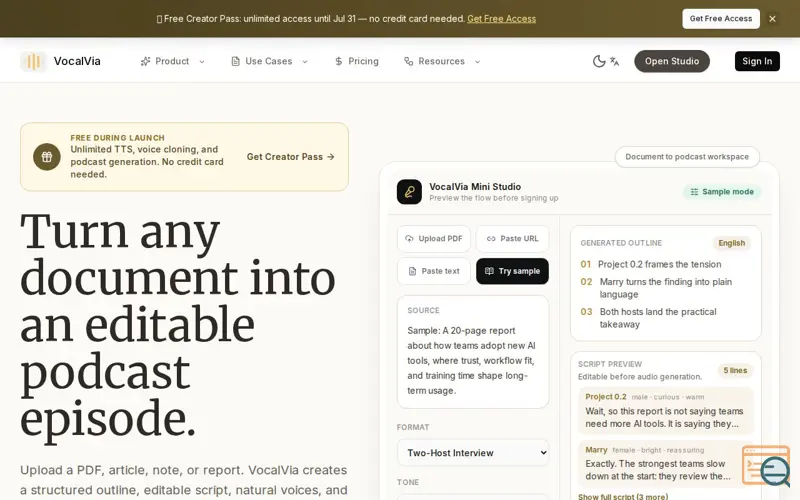
Task: Toggle dark mode moon icon
Action: point(598,61)
